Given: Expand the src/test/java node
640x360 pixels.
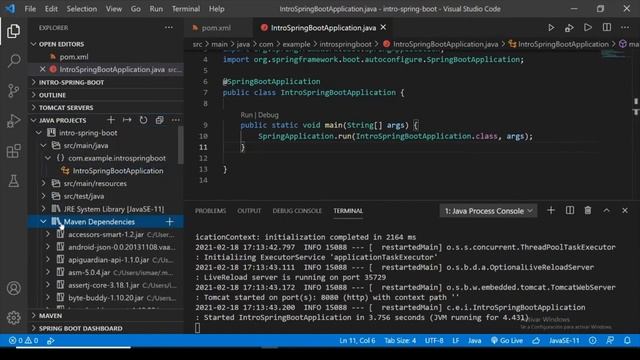Looking at the screenshot, I should point(44,196).
